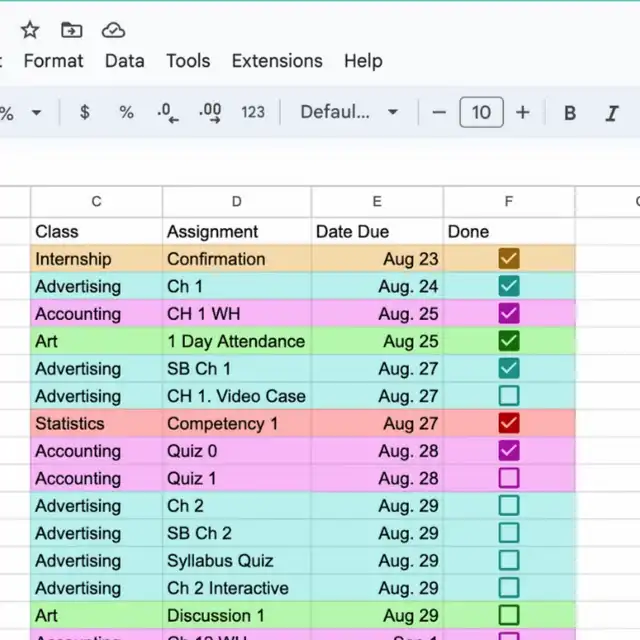This screenshot has width=640, height=640.
Task: Open the Data menu
Action: pos(124,61)
